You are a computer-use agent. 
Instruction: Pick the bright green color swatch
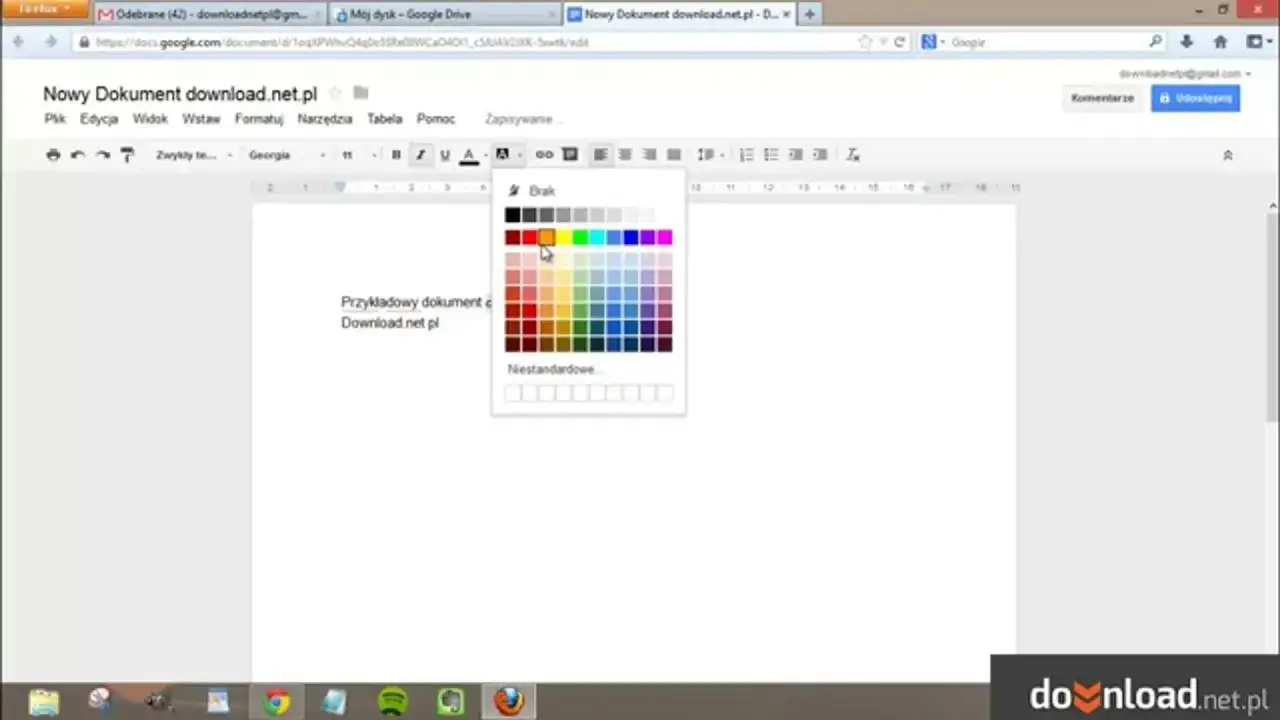point(580,237)
